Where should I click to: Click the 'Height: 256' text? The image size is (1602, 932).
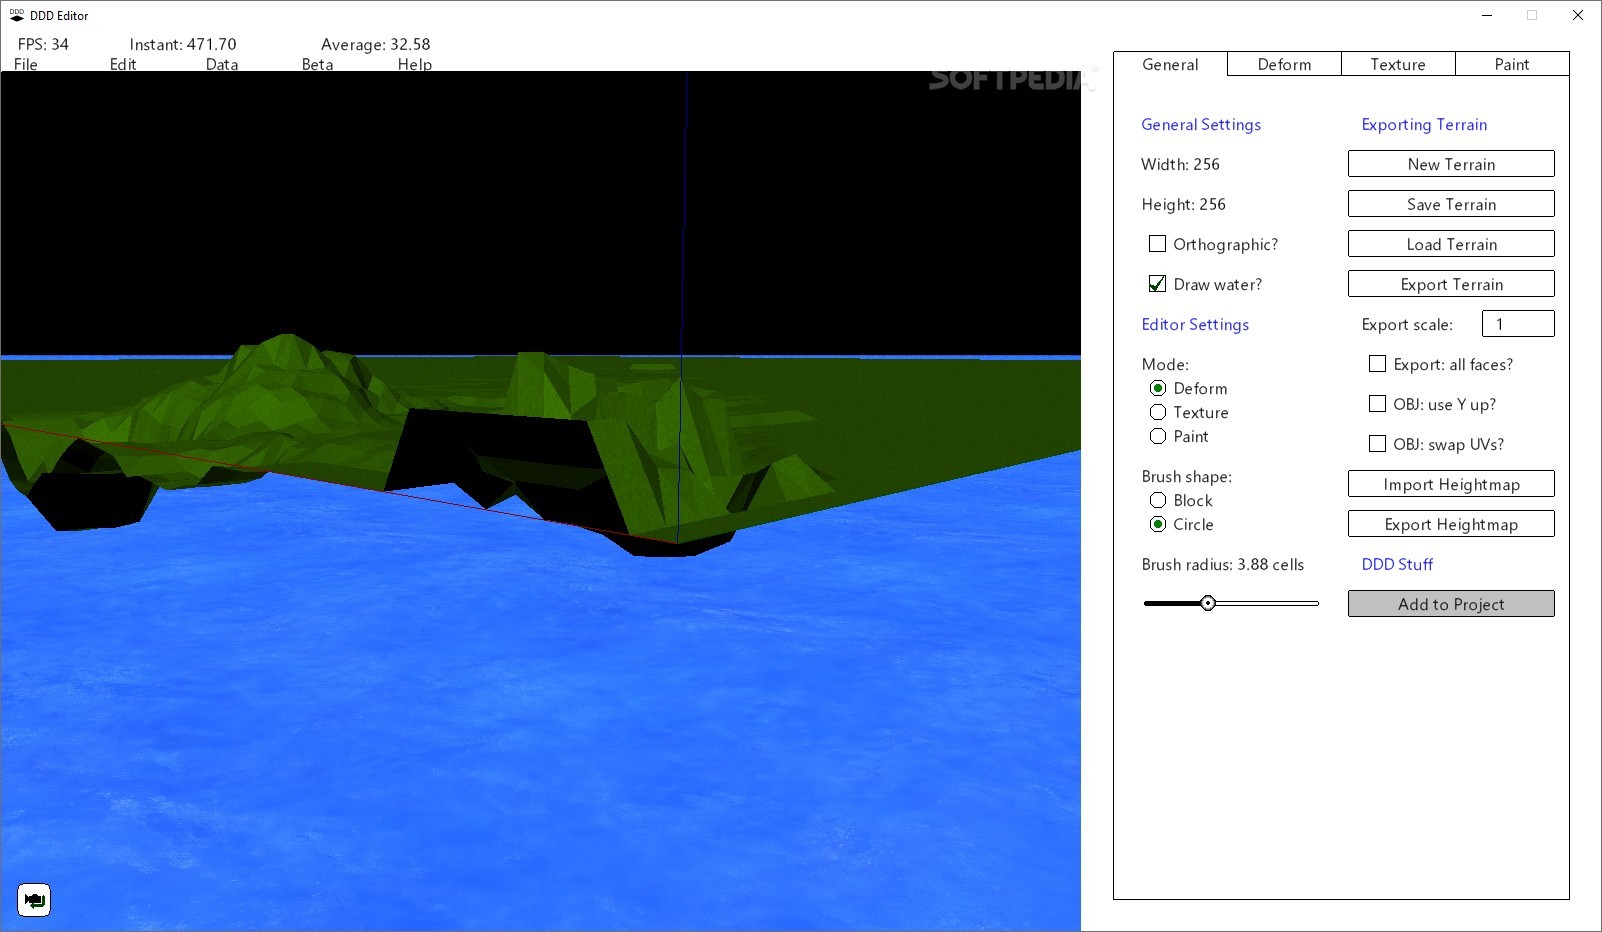[1183, 204]
